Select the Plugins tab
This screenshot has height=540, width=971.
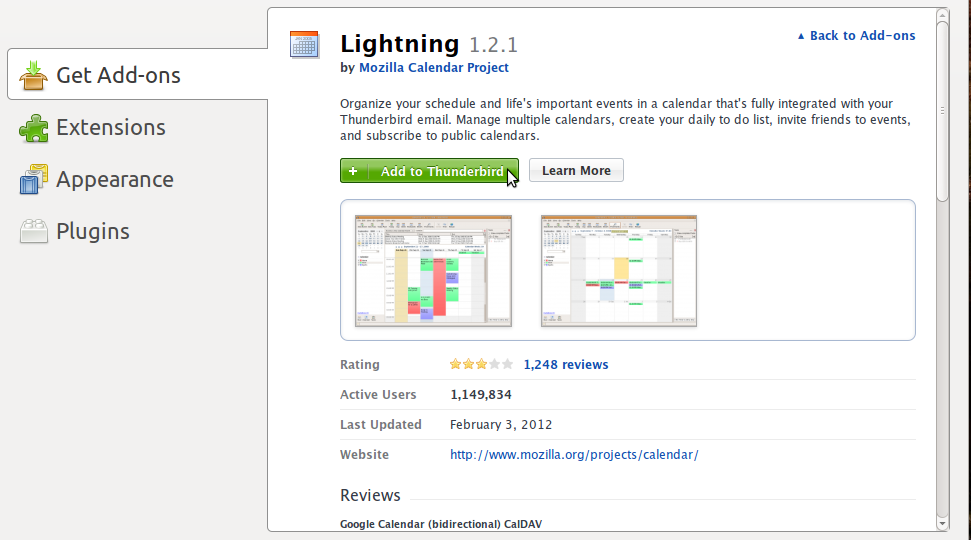point(137,231)
